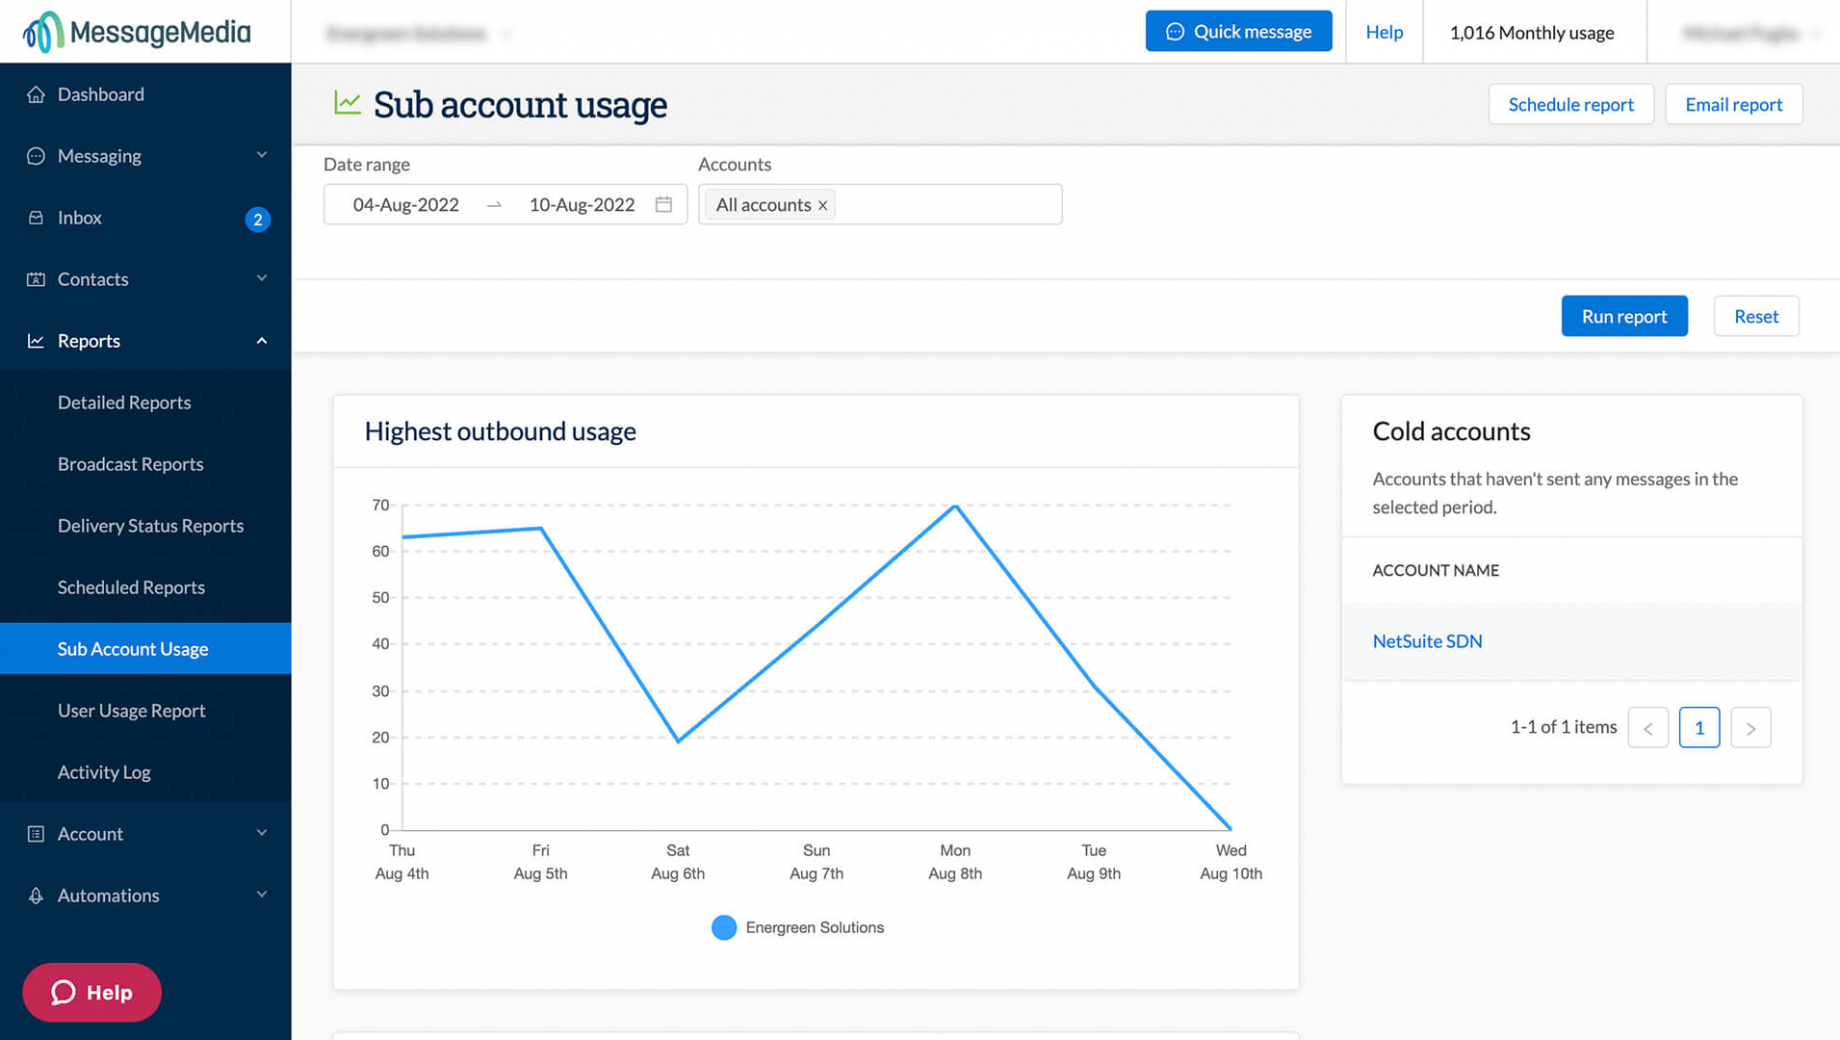This screenshot has width=1840, height=1040.
Task: Click the Run report button
Action: 1624,316
